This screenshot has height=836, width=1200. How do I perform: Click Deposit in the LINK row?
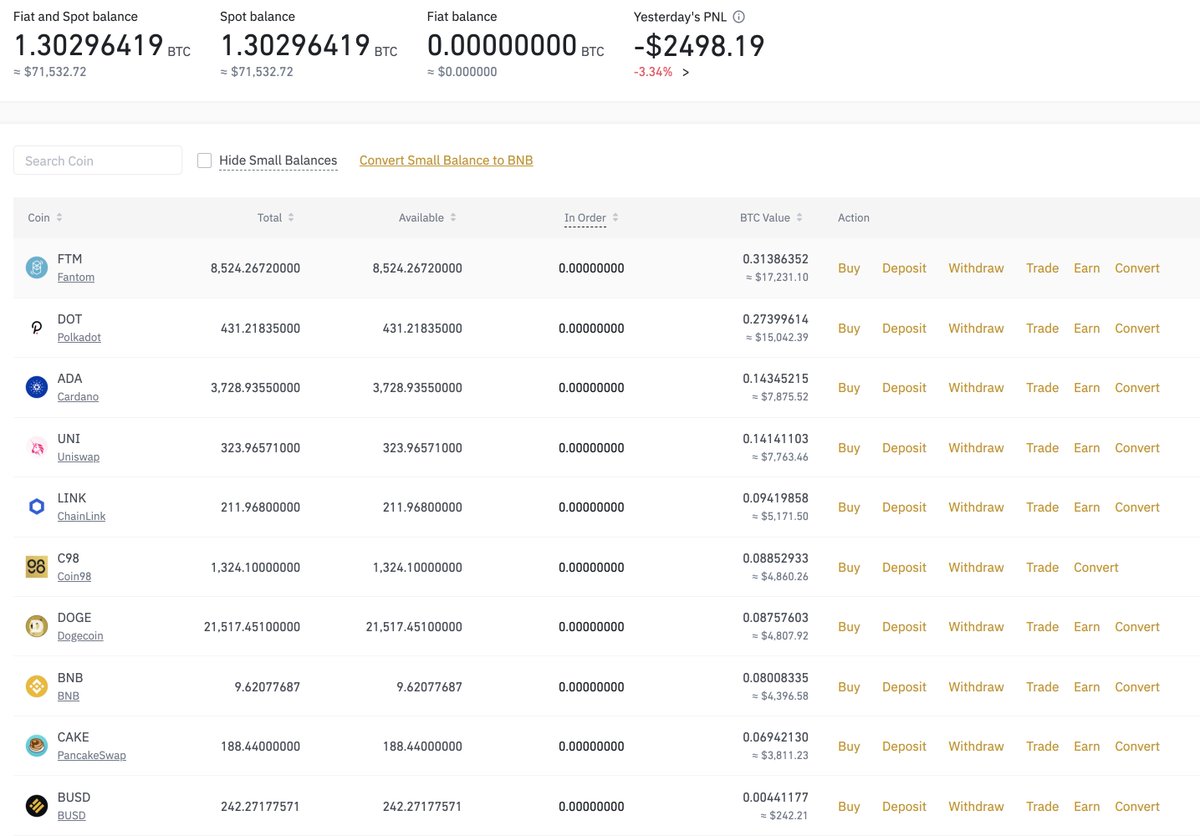tap(904, 507)
